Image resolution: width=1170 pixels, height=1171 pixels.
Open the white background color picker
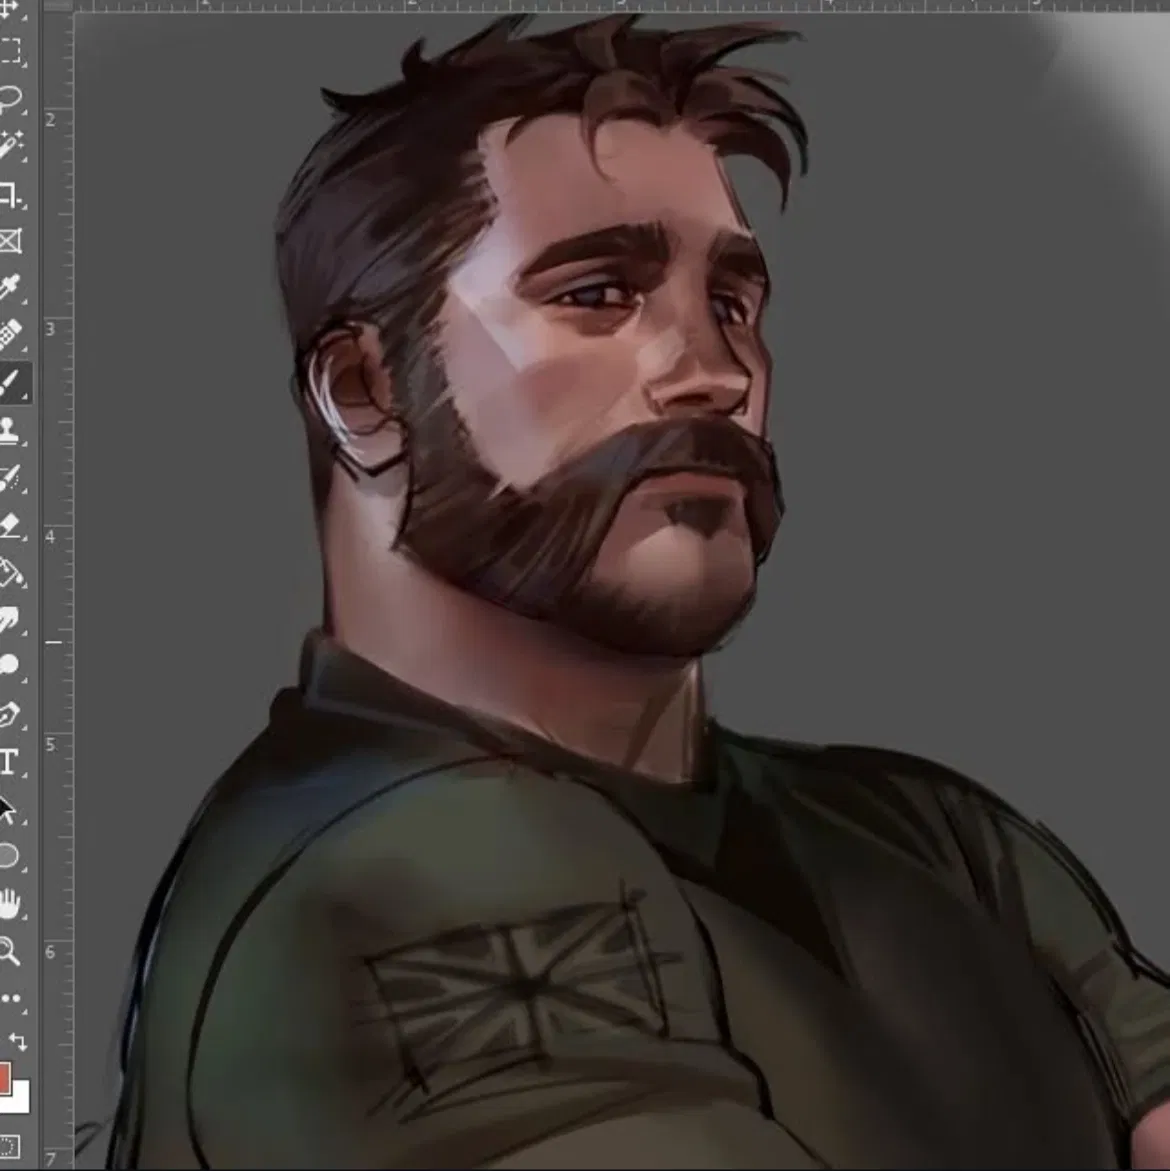click(20, 1098)
